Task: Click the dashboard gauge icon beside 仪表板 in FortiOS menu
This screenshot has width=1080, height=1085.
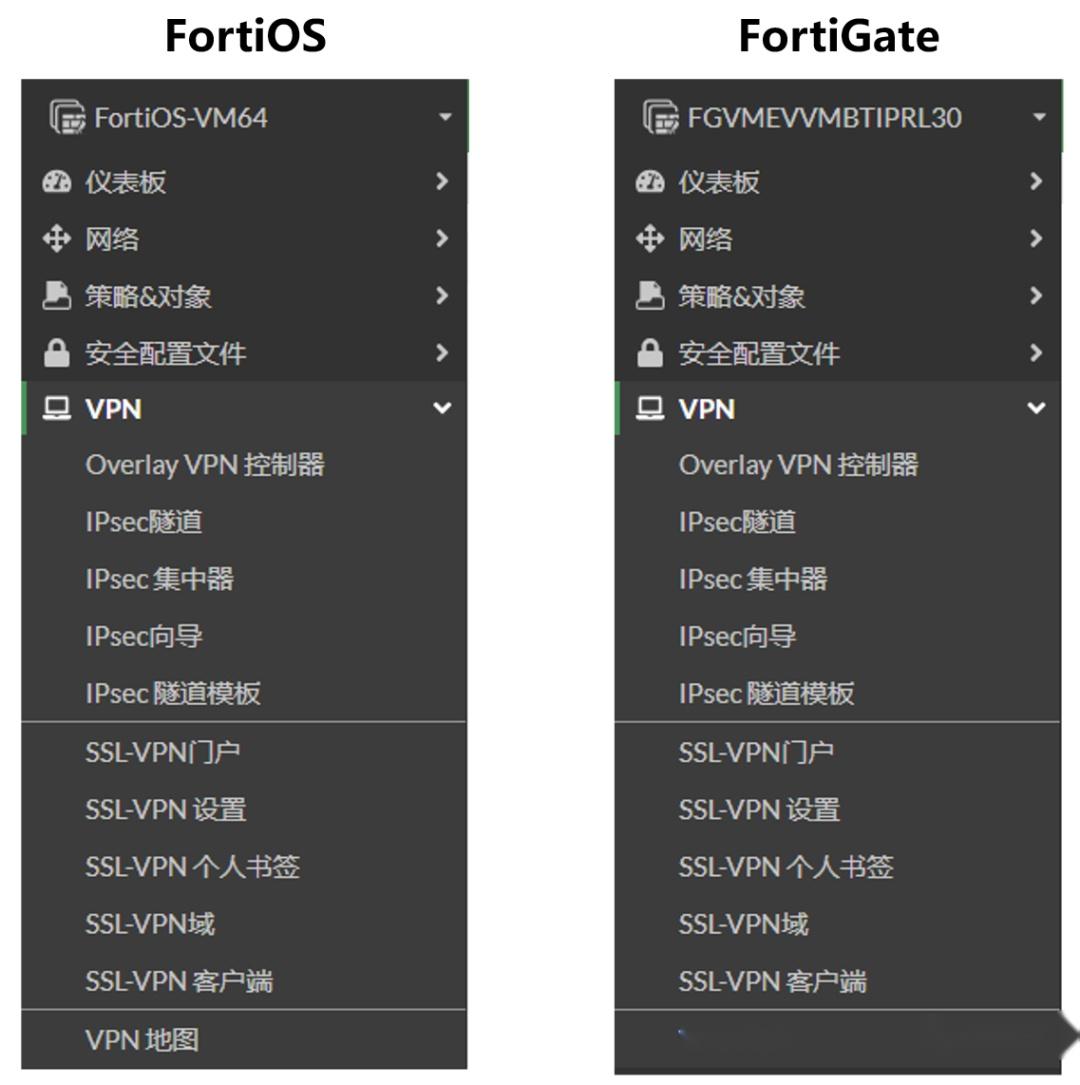Action: point(58,181)
